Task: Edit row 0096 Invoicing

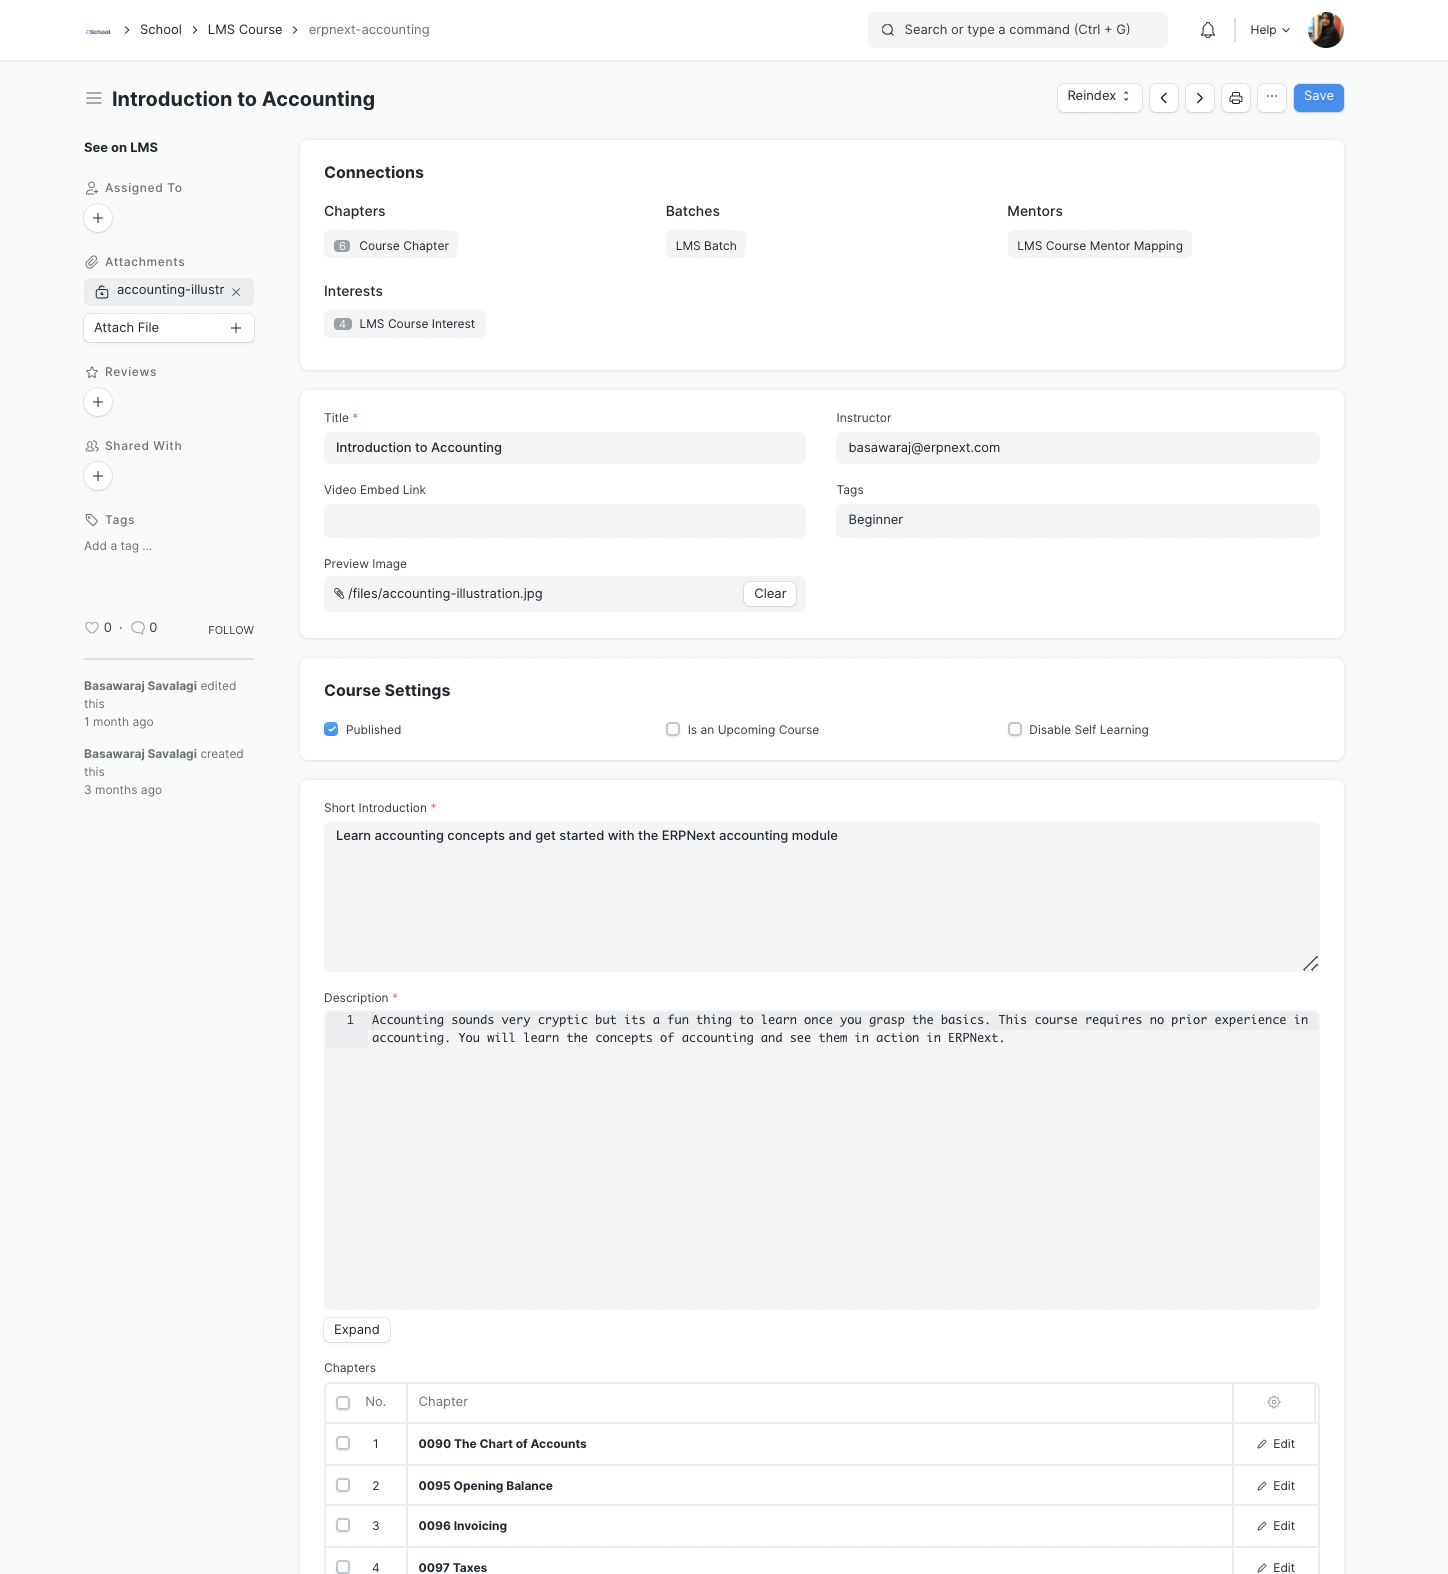Action: tap(1276, 1526)
